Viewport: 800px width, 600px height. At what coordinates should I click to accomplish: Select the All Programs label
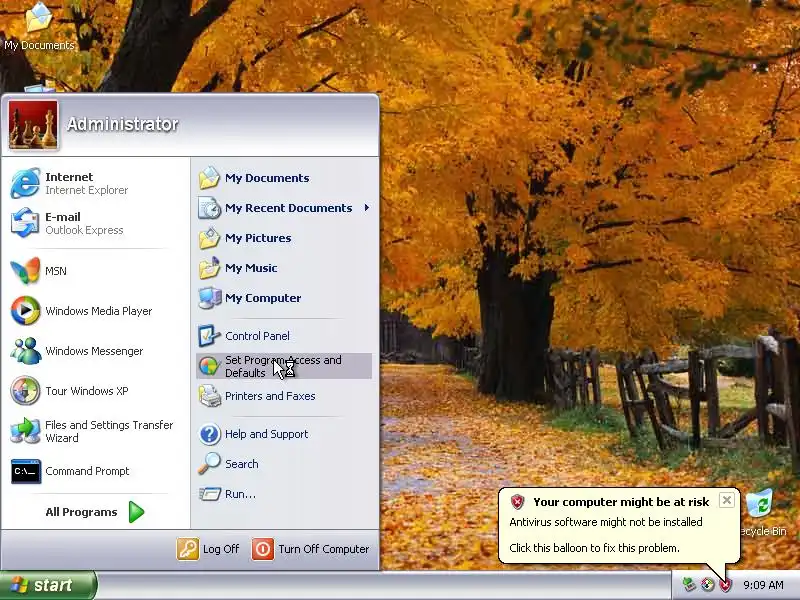point(81,512)
